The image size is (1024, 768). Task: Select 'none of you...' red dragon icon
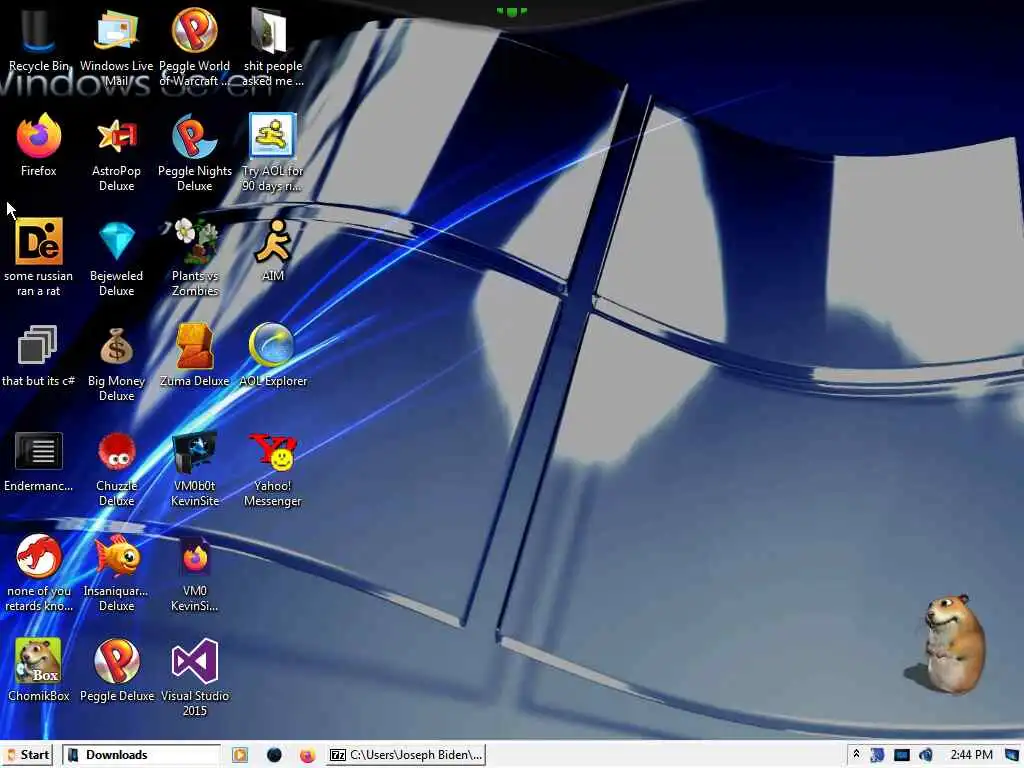(39, 573)
